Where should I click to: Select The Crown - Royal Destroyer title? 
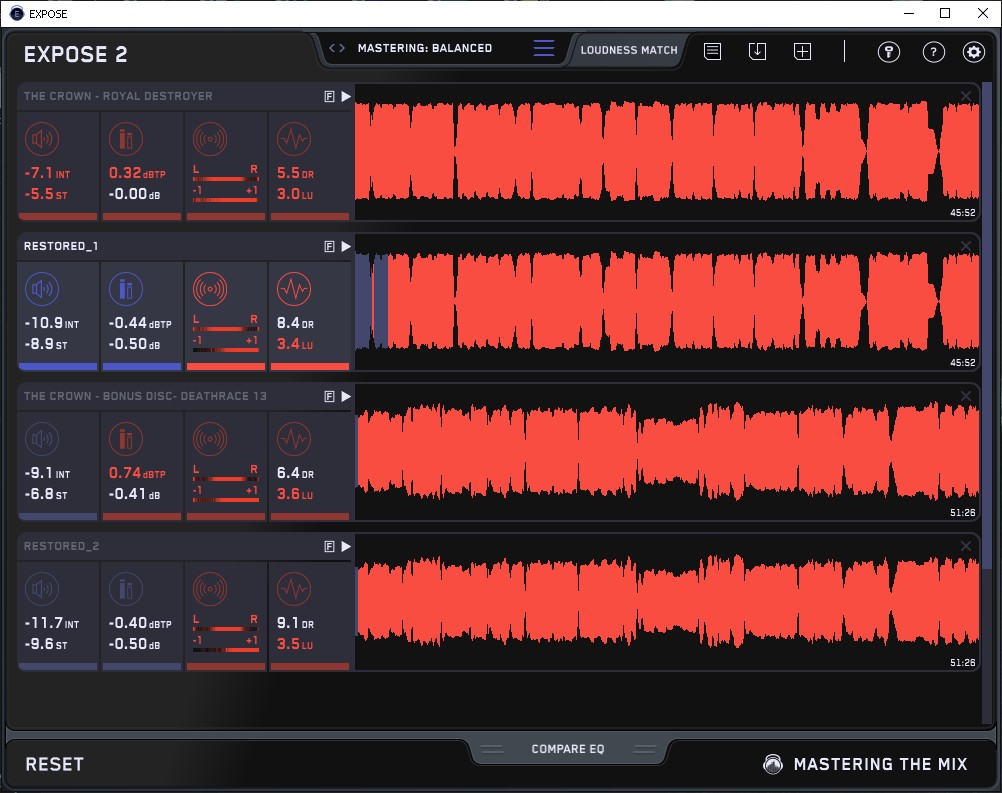pos(118,96)
